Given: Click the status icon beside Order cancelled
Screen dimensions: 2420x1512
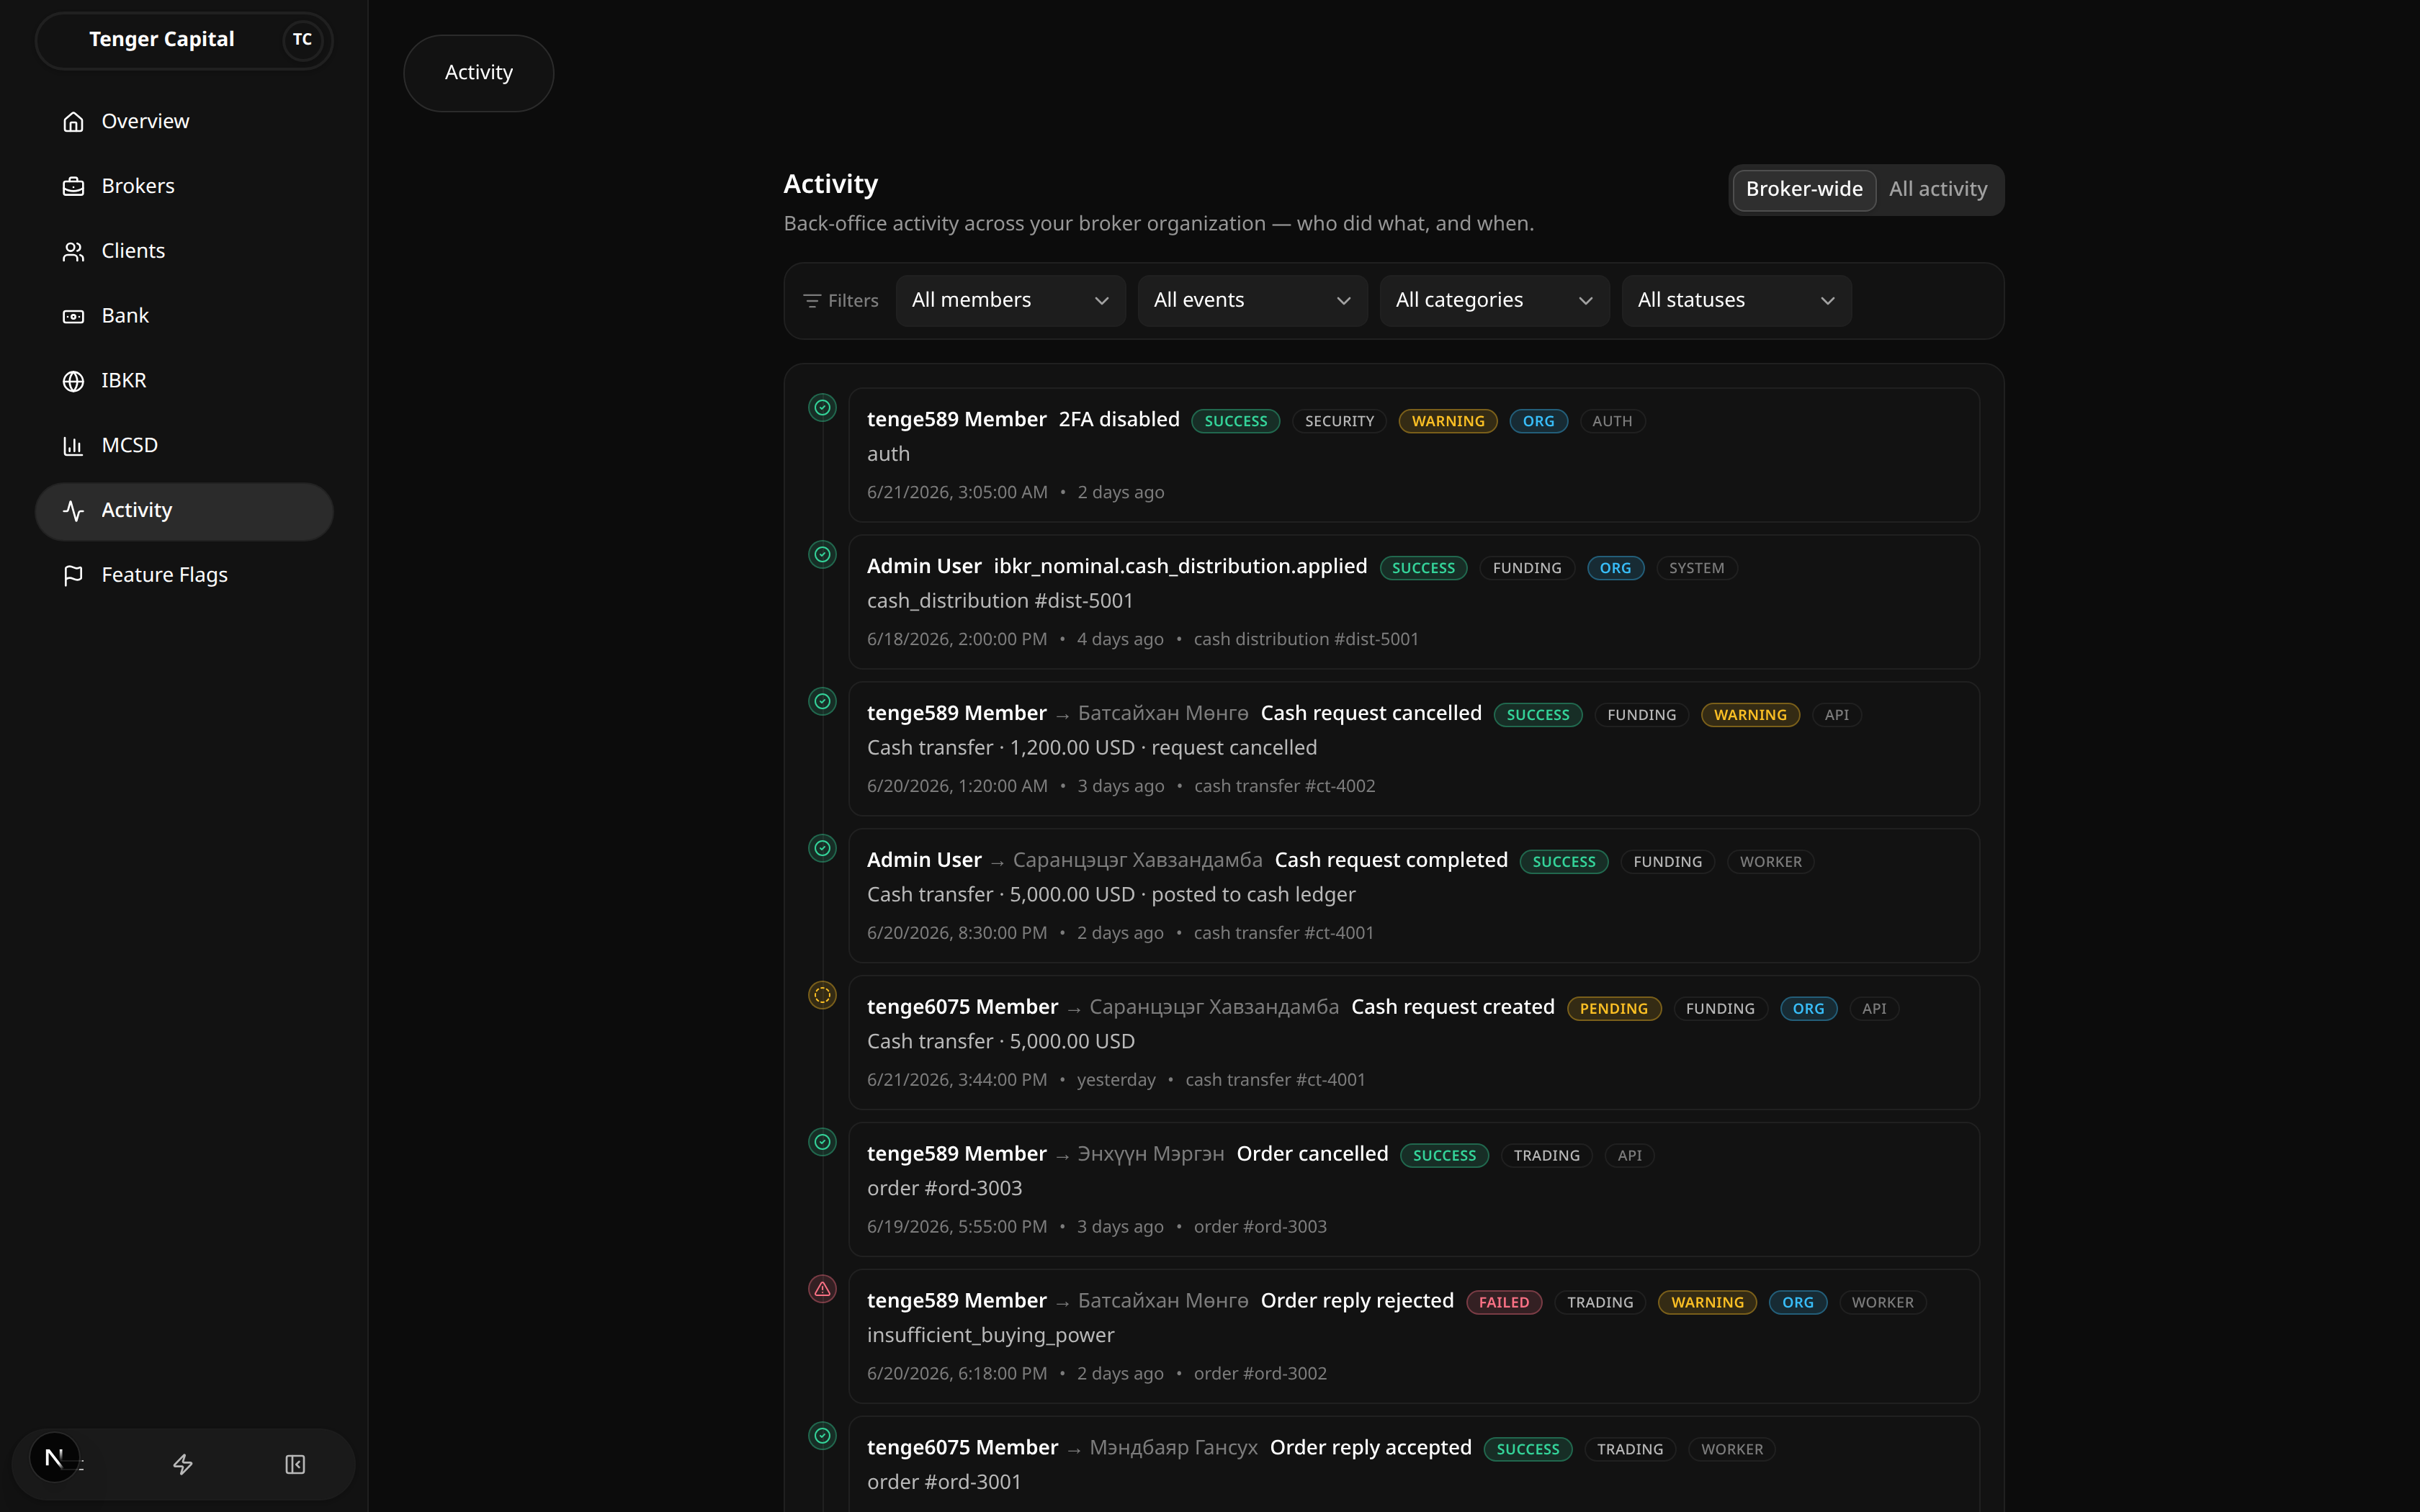Looking at the screenshot, I should (822, 1142).
